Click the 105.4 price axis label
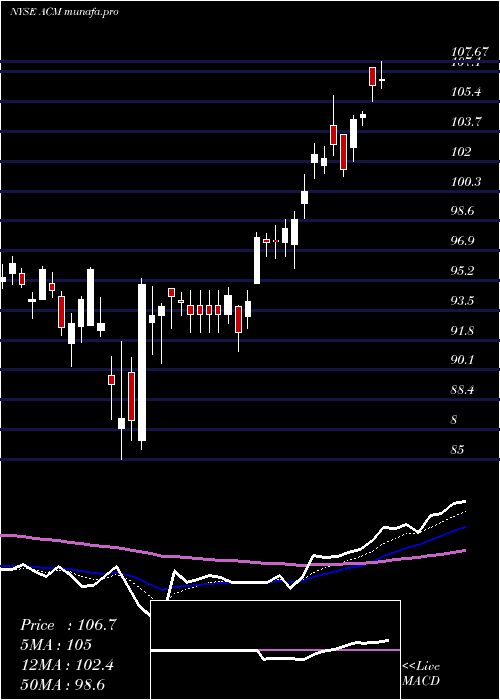The image size is (500, 700). point(466,92)
